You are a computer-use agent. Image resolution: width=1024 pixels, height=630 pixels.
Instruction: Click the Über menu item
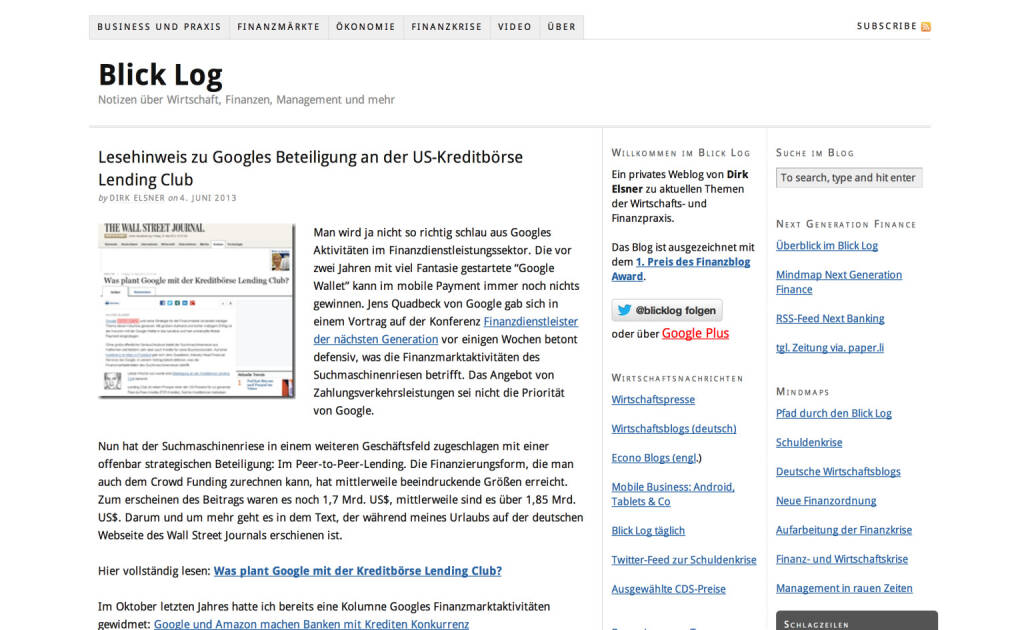point(561,27)
